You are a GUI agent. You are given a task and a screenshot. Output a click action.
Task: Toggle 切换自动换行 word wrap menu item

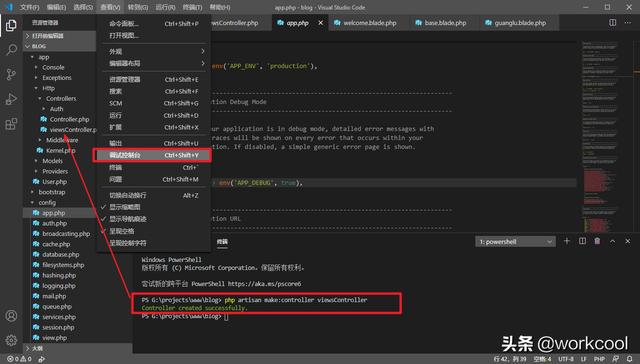tap(153, 195)
